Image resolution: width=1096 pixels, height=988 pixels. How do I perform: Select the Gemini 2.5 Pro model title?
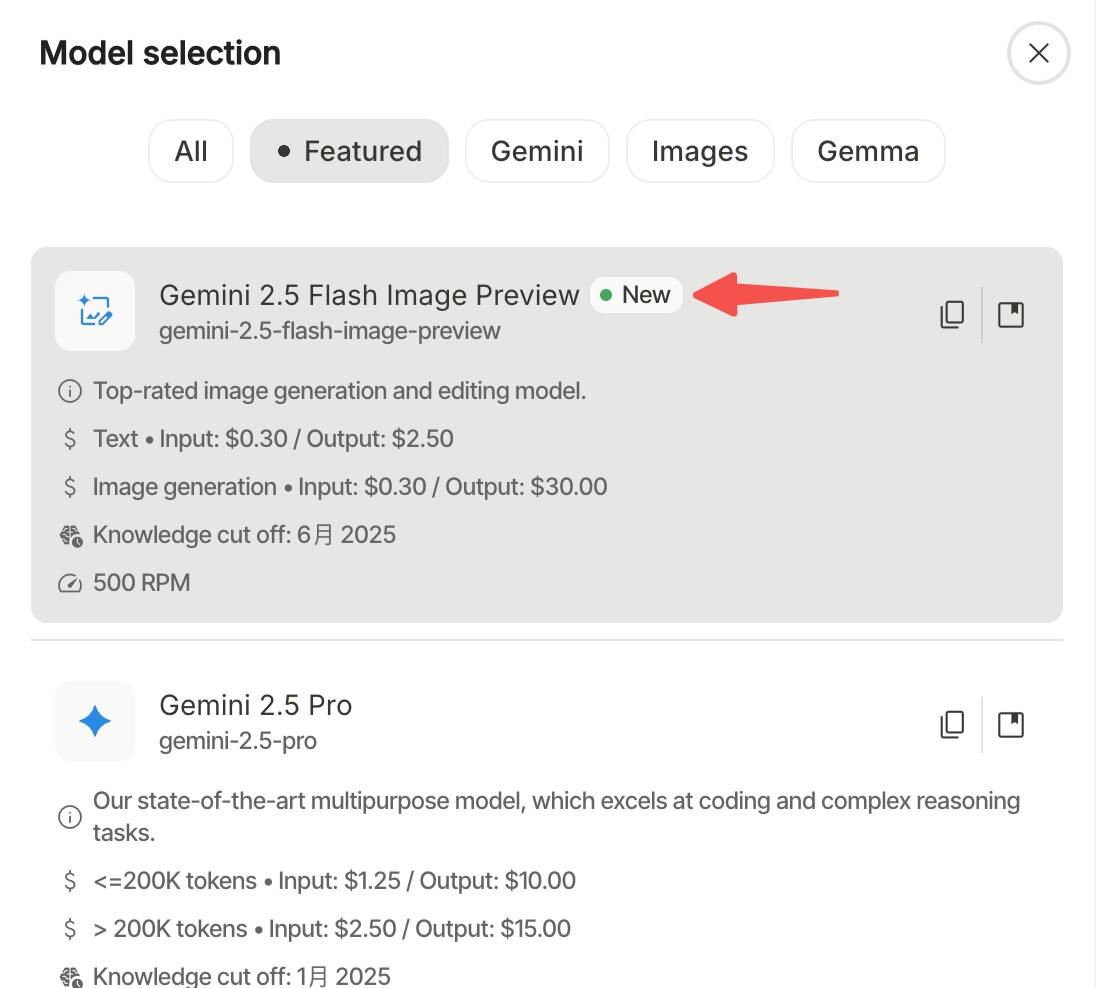(x=256, y=705)
